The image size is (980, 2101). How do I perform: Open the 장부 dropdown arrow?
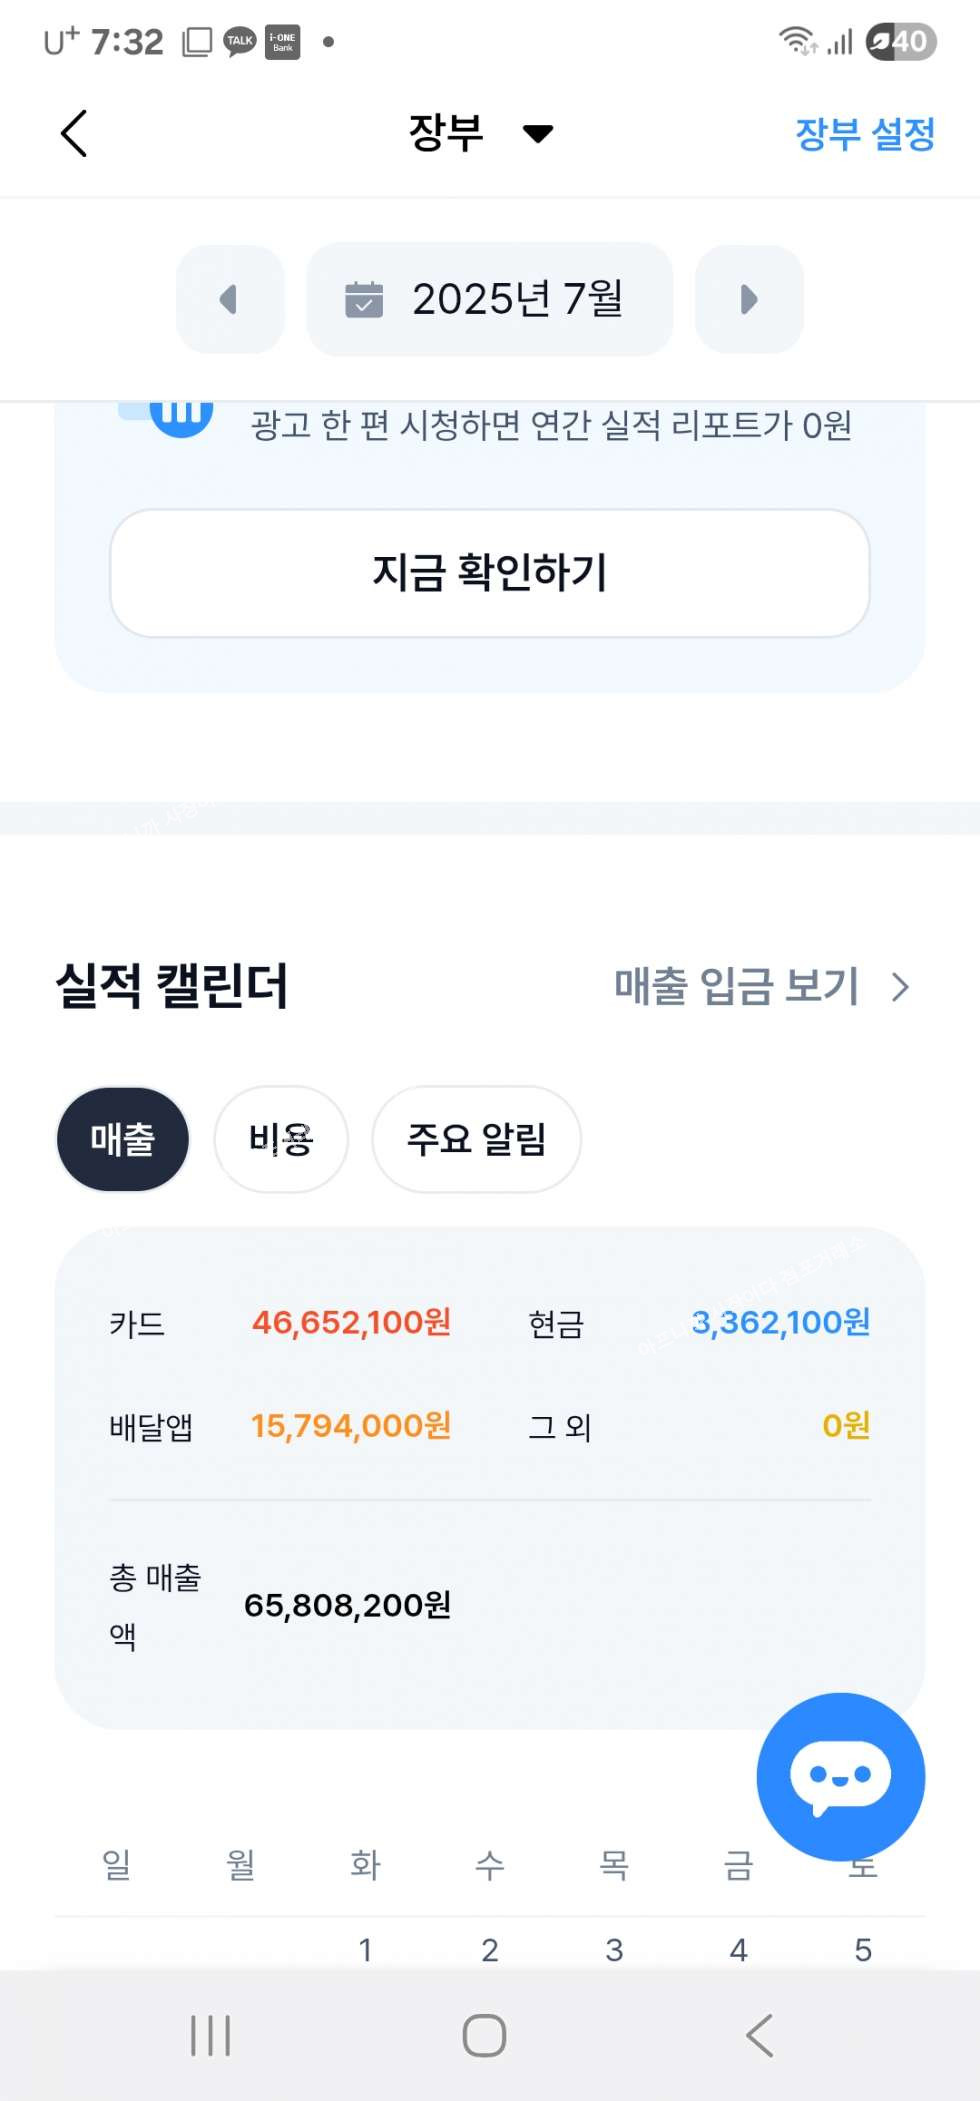538,133
